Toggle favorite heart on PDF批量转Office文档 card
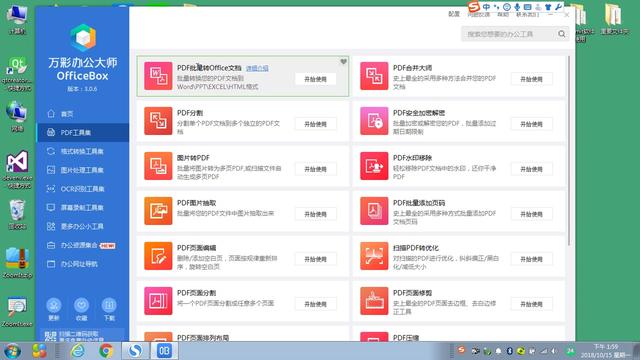Viewport: 640px width, 360px height. click(344, 62)
